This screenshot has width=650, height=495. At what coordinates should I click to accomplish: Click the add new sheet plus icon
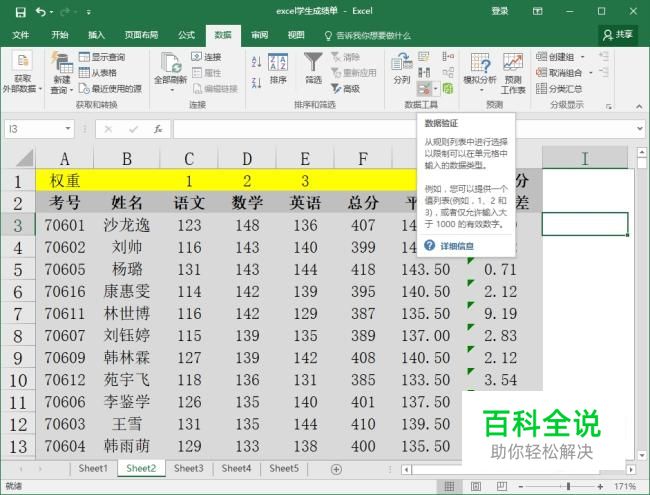336,469
